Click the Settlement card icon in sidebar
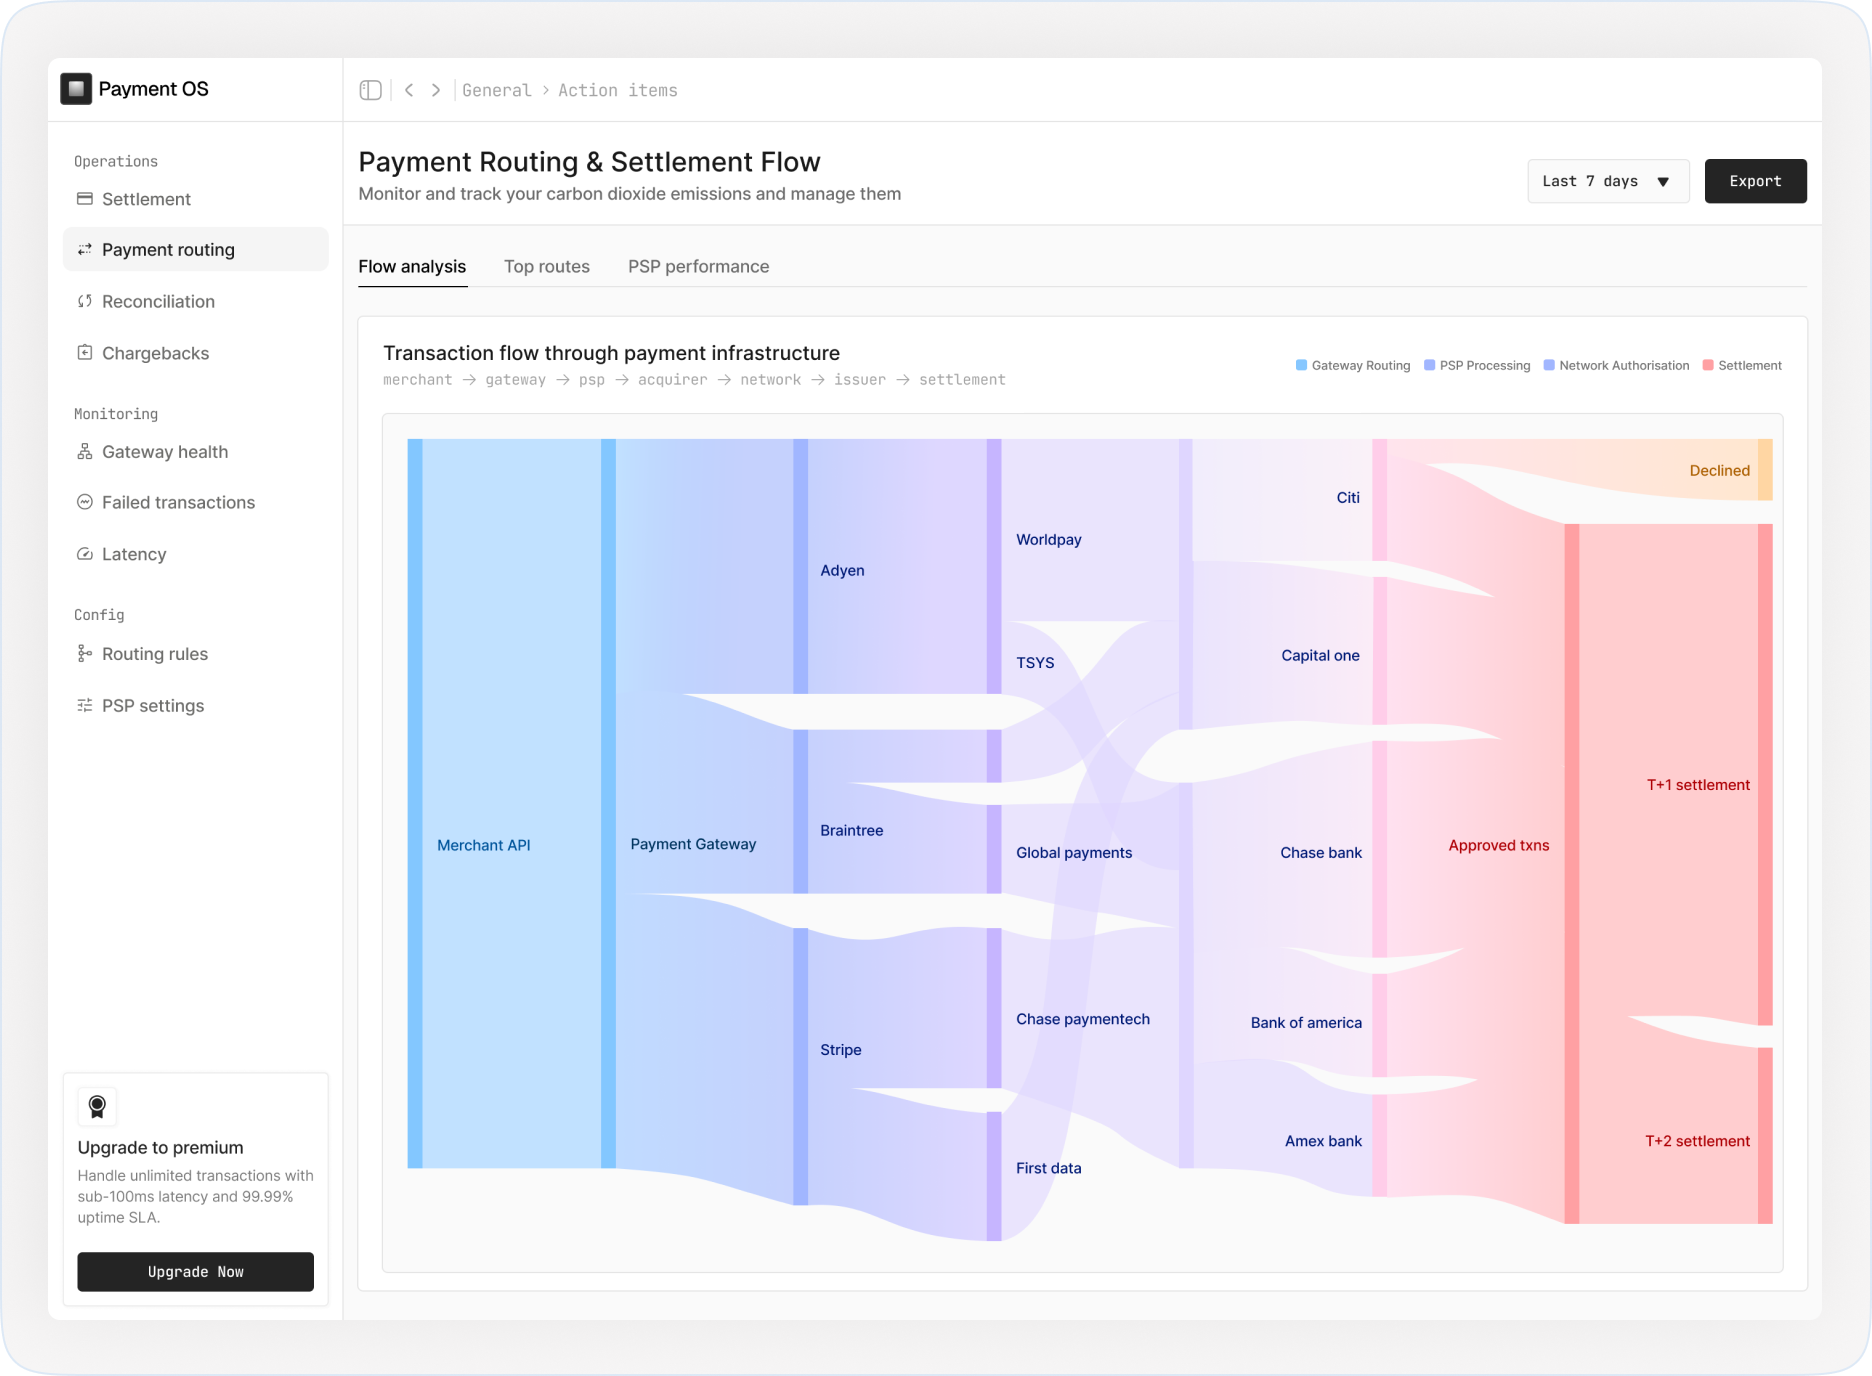Screen dimensions: 1872x1376 click(85, 199)
